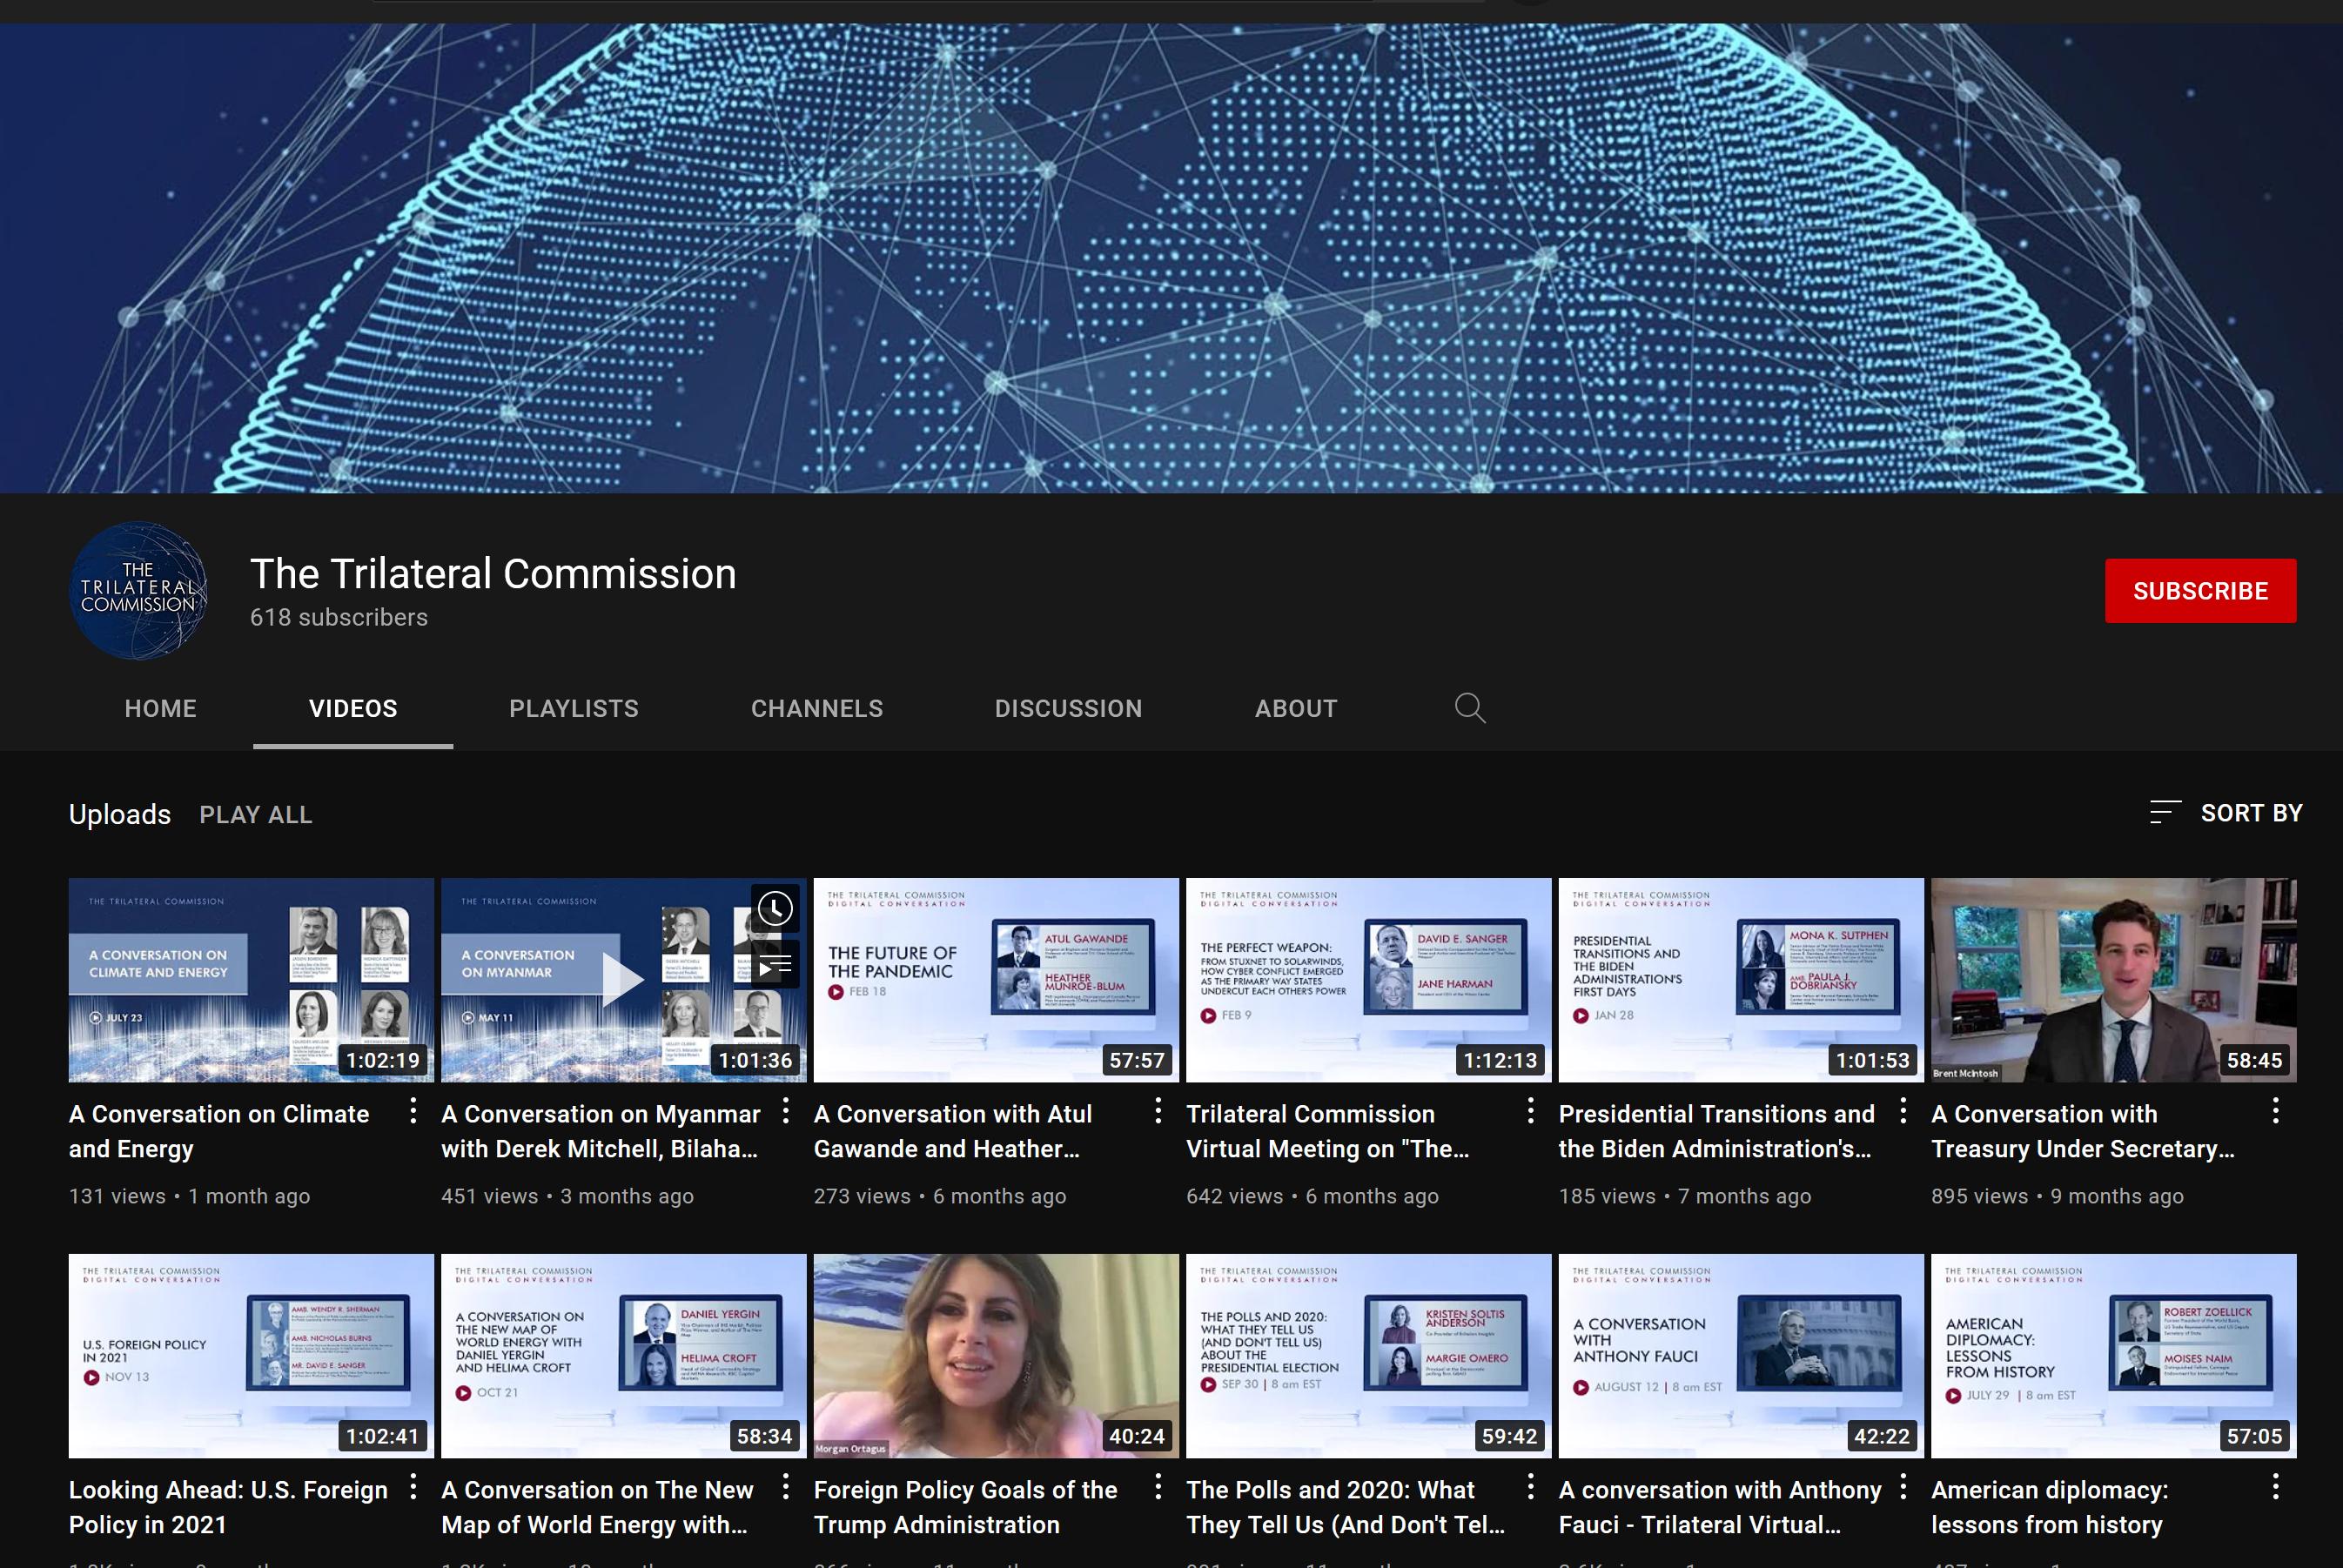Open three-dot menu for Anthony Fauci video

click(x=1903, y=1487)
